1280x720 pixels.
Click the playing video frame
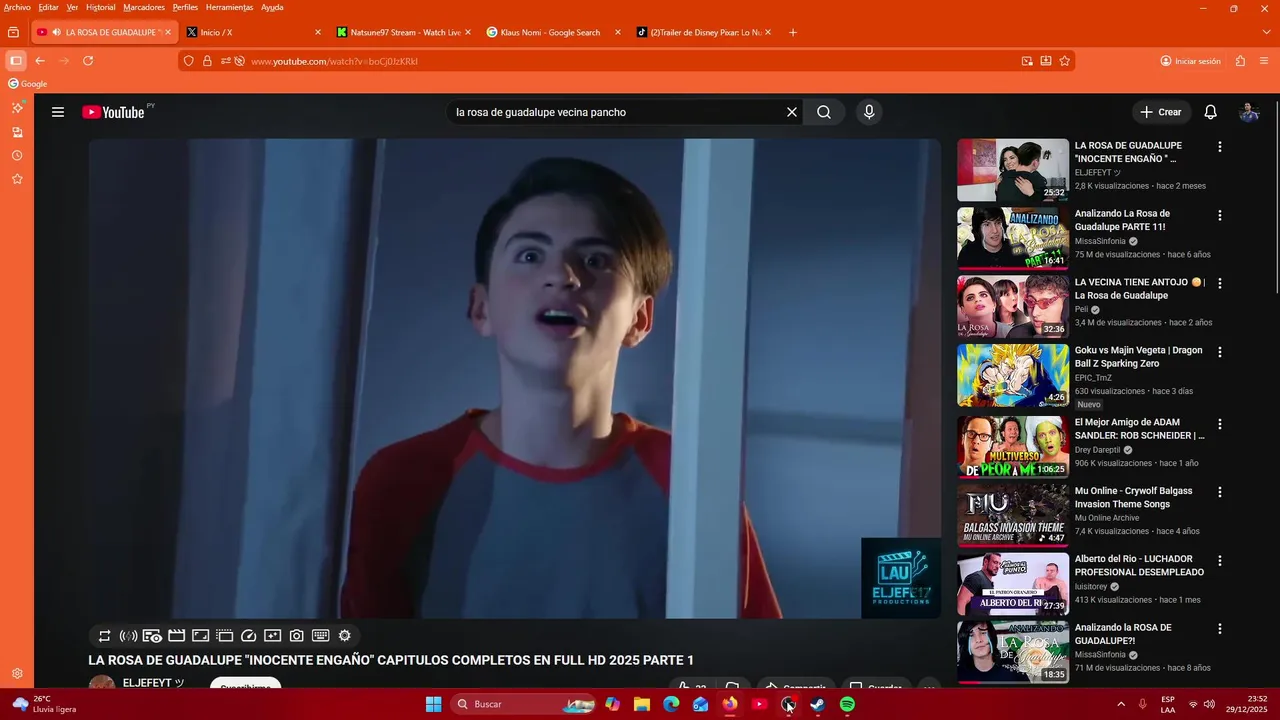pyautogui.click(x=514, y=378)
